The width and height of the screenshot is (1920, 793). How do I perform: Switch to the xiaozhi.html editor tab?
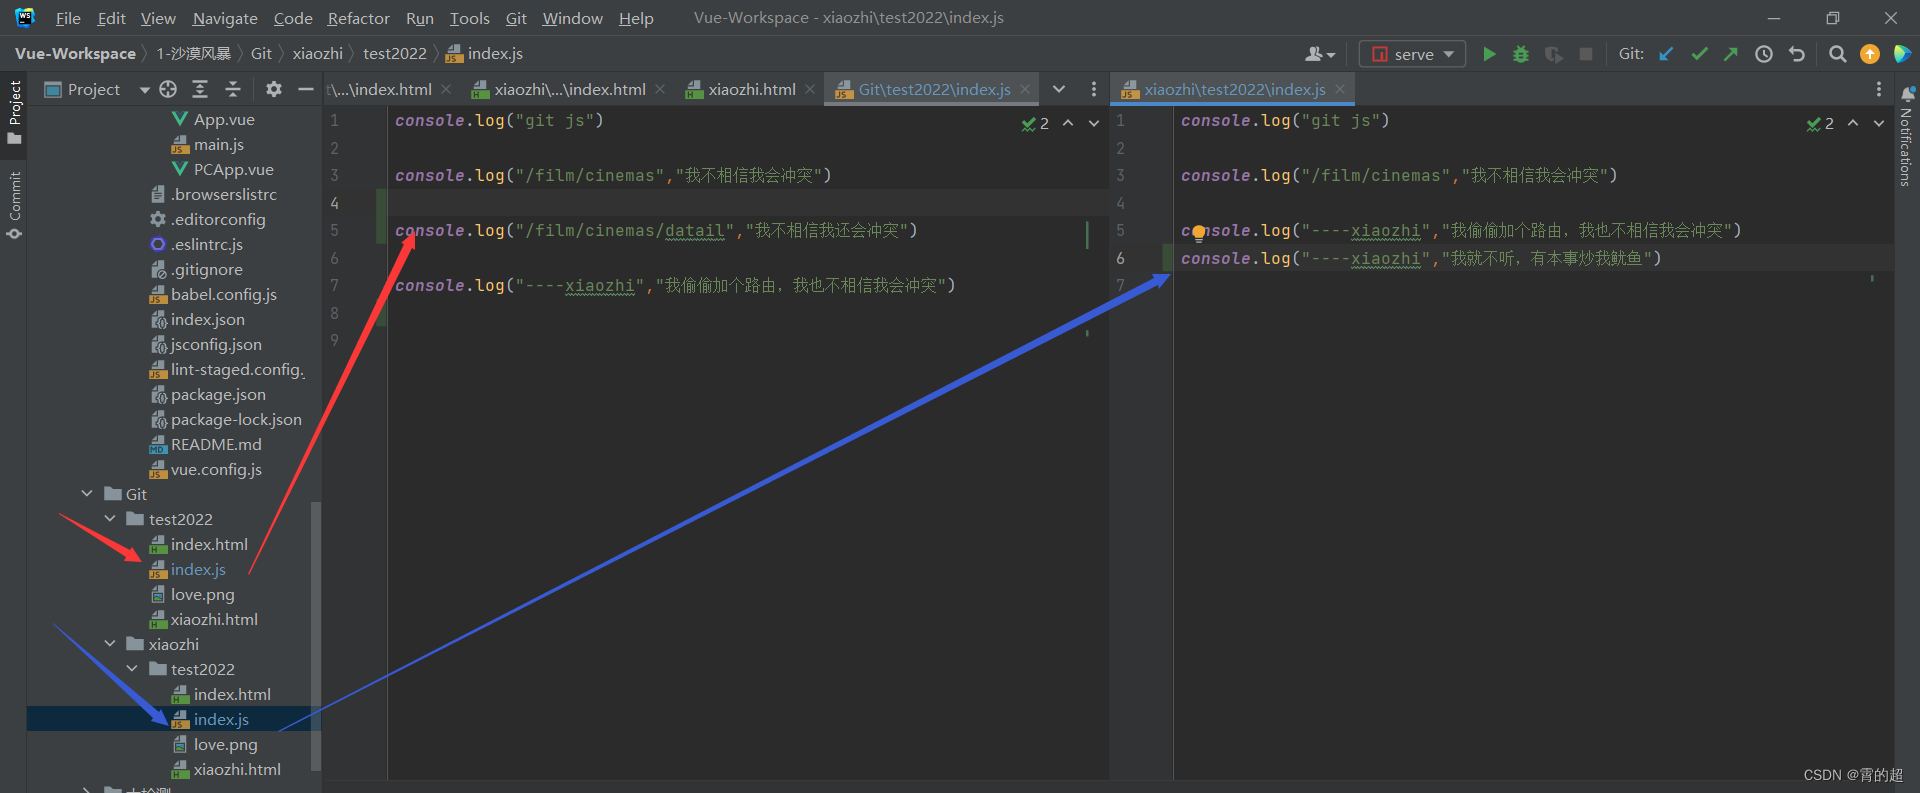[x=751, y=89]
